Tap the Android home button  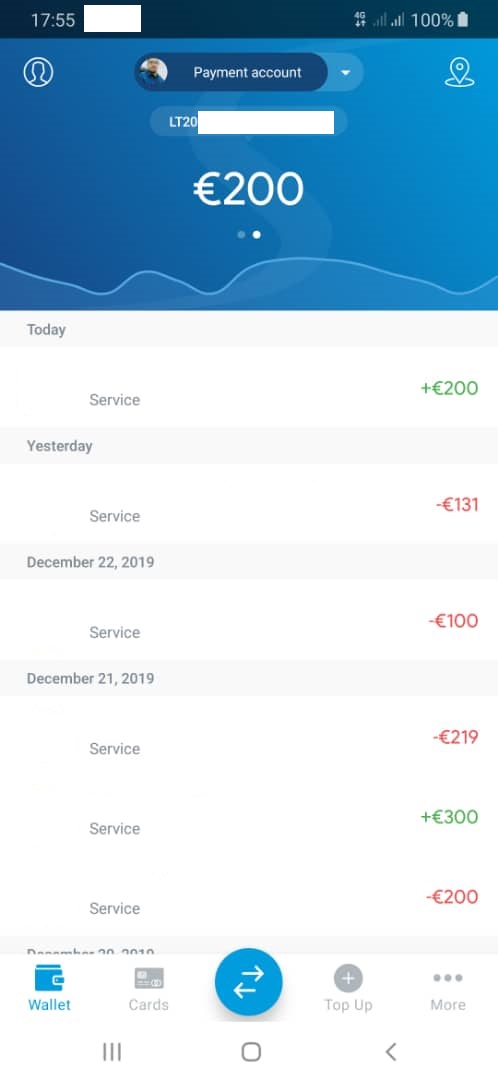tap(251, 1052)
